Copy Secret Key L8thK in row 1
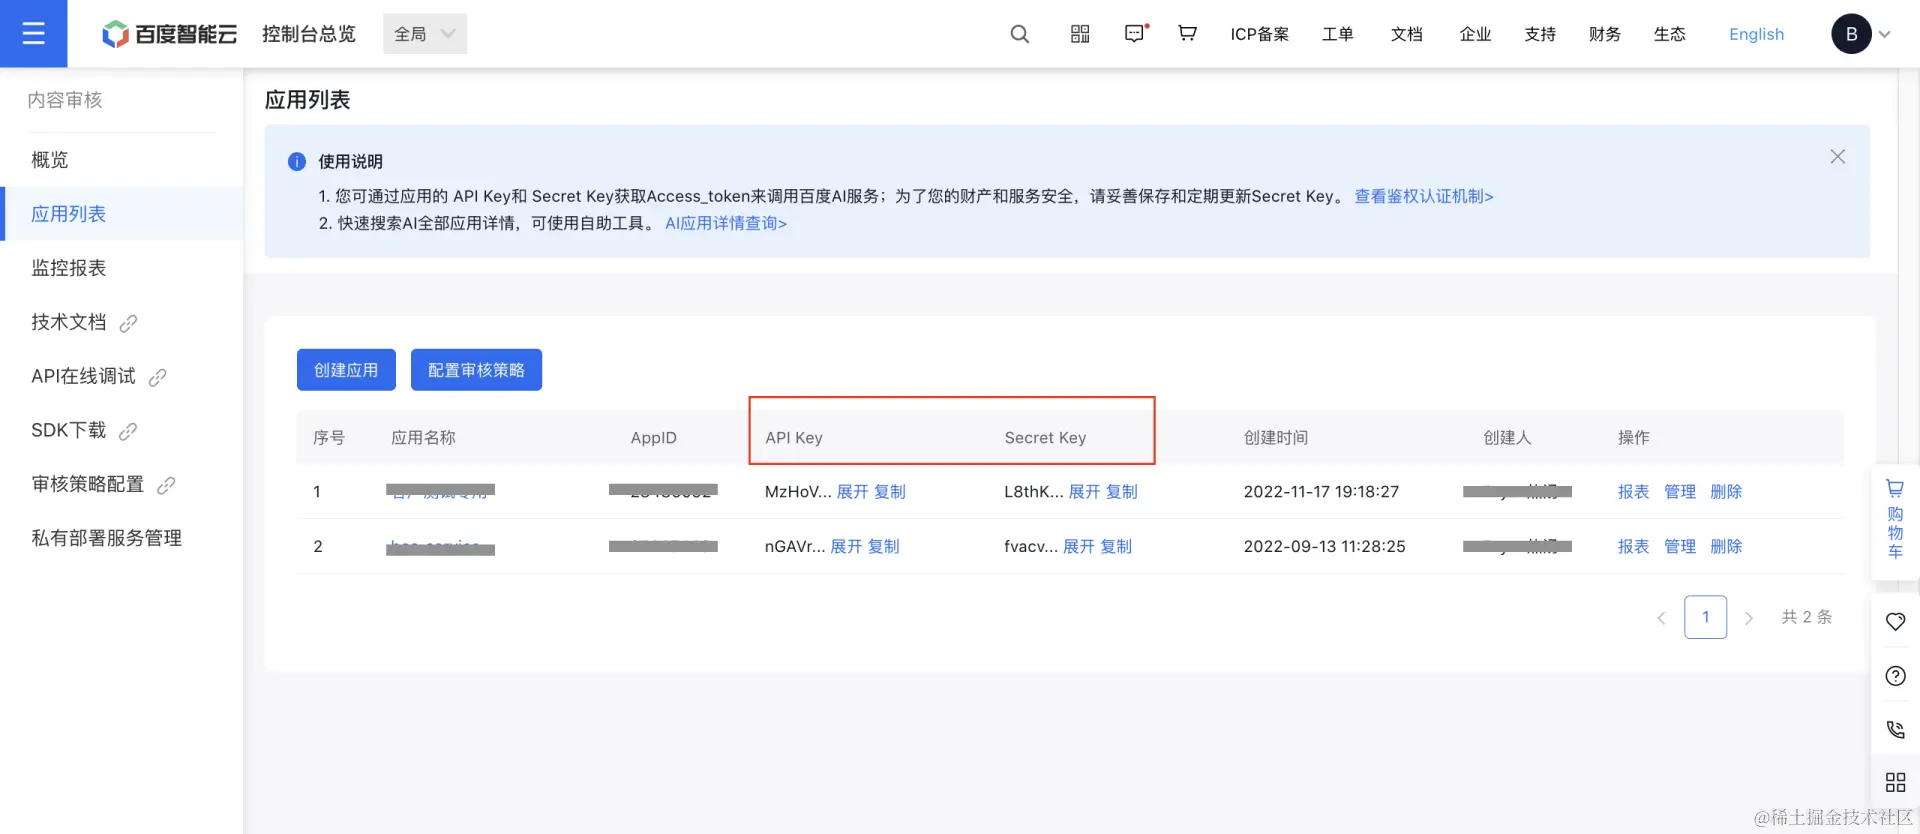The height and width of the screenshot is (834, 1920). pyautogui.click(x=1122, y=492)
